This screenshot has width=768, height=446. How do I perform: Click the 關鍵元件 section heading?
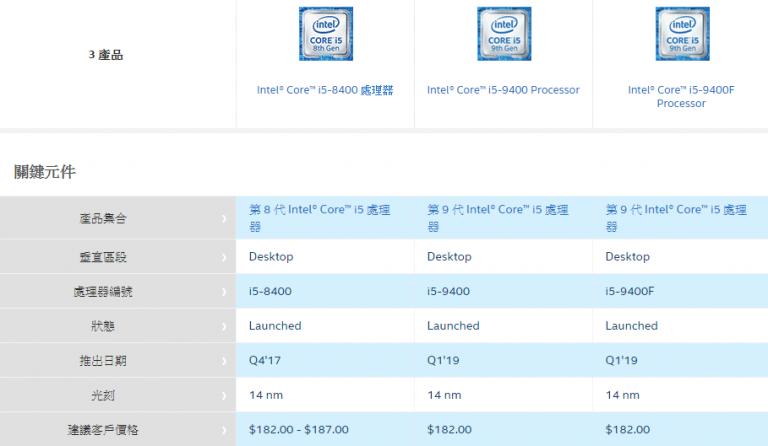[45, 172]
